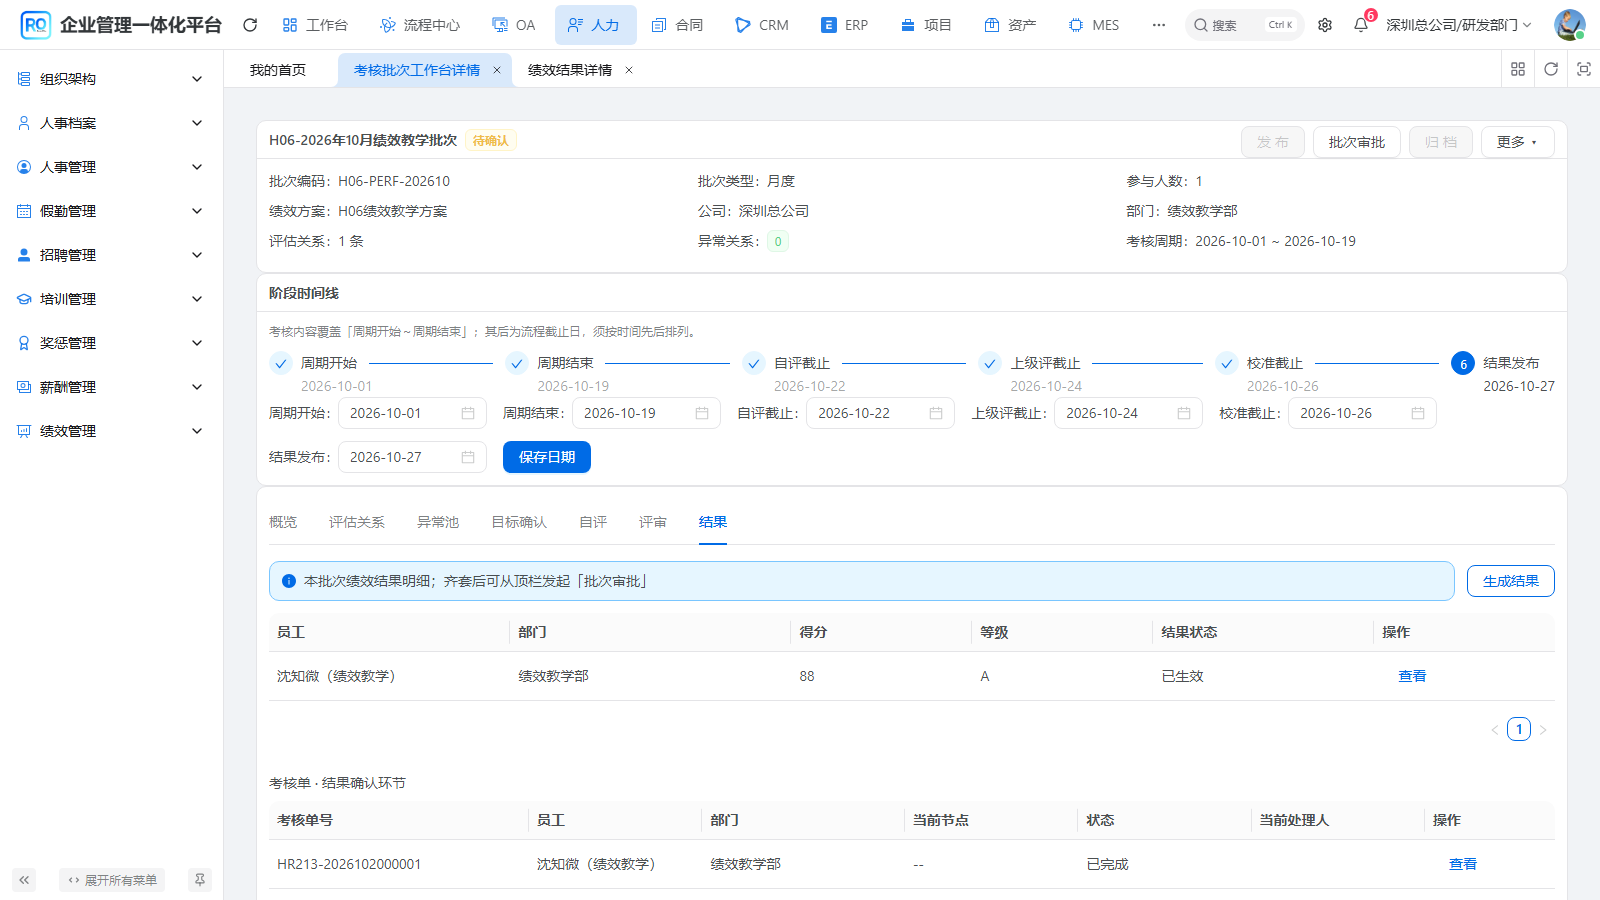Open 深圳总公司/研发部门 organization switcher
Image resolution: width=1600 pixels, height=900 pixels.
(x=1458, y=25)
